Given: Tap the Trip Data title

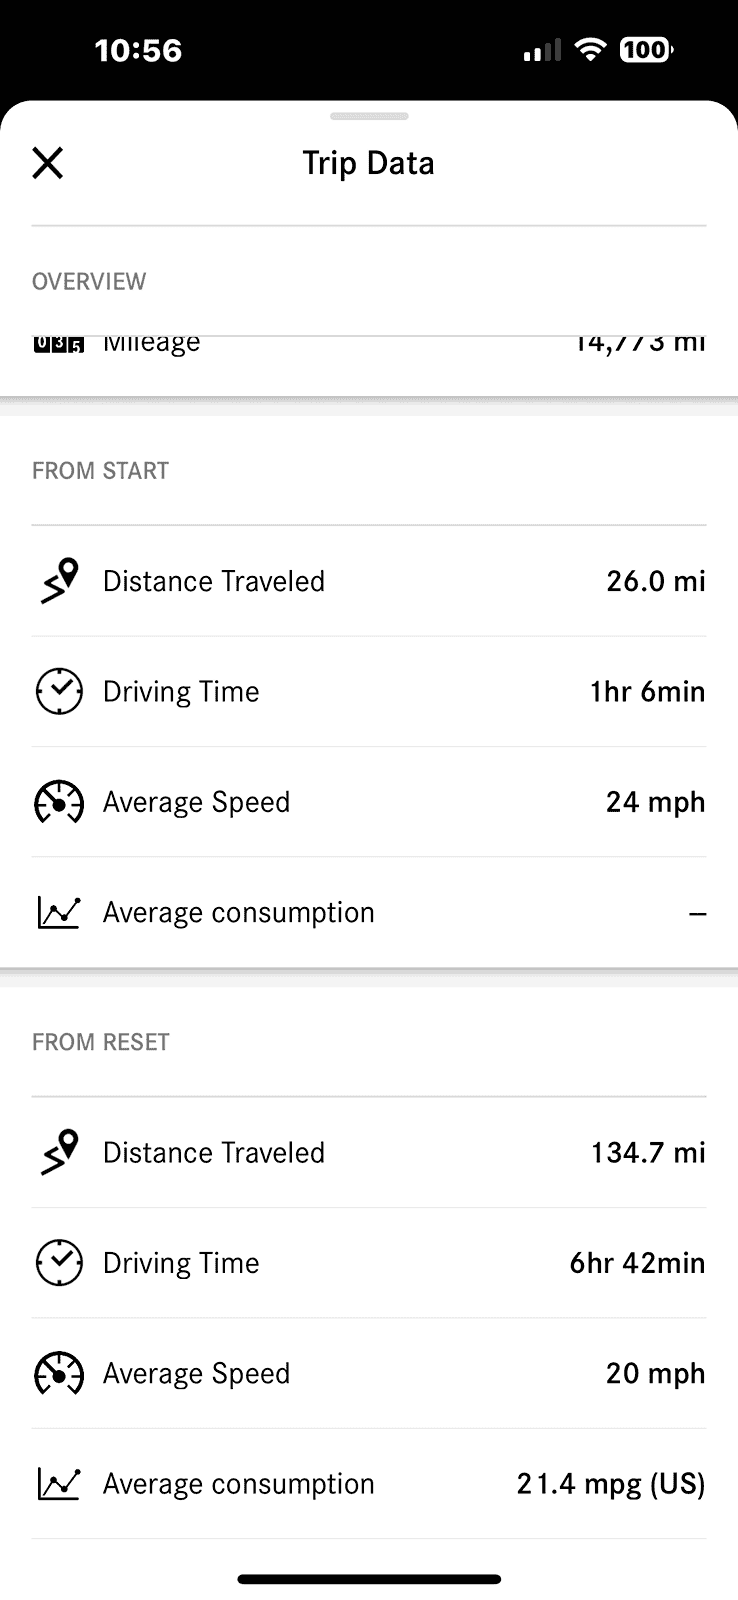Looking at the screenshot, I should tap(368, 163).
